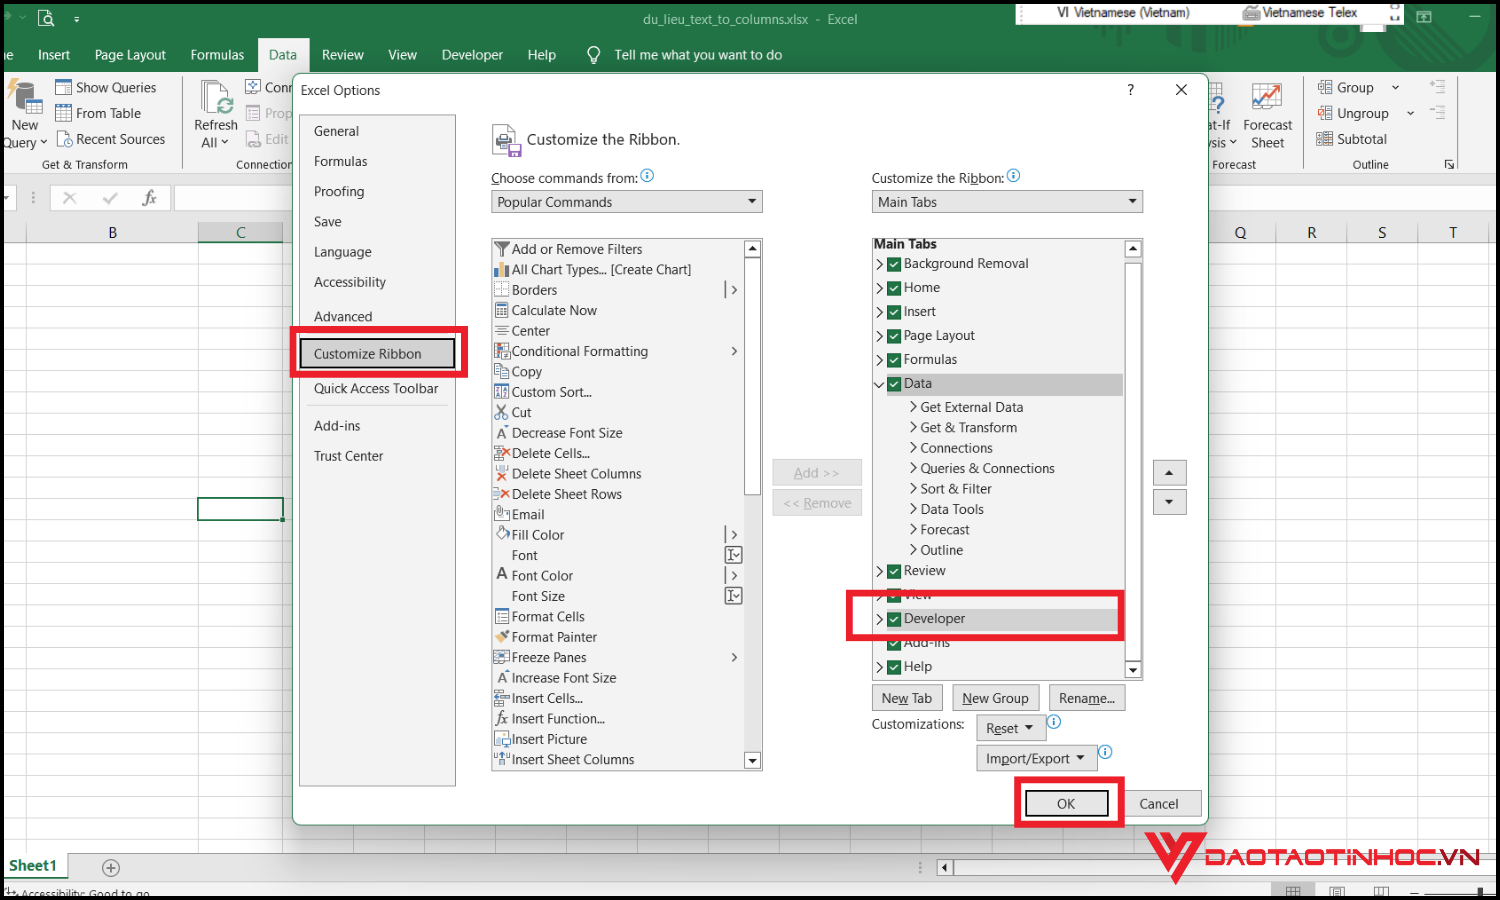The width and height of the screenshot is (1500, 900).
Task: Toggle the Developer tab checkbox
Action: [x=894, y=619]
